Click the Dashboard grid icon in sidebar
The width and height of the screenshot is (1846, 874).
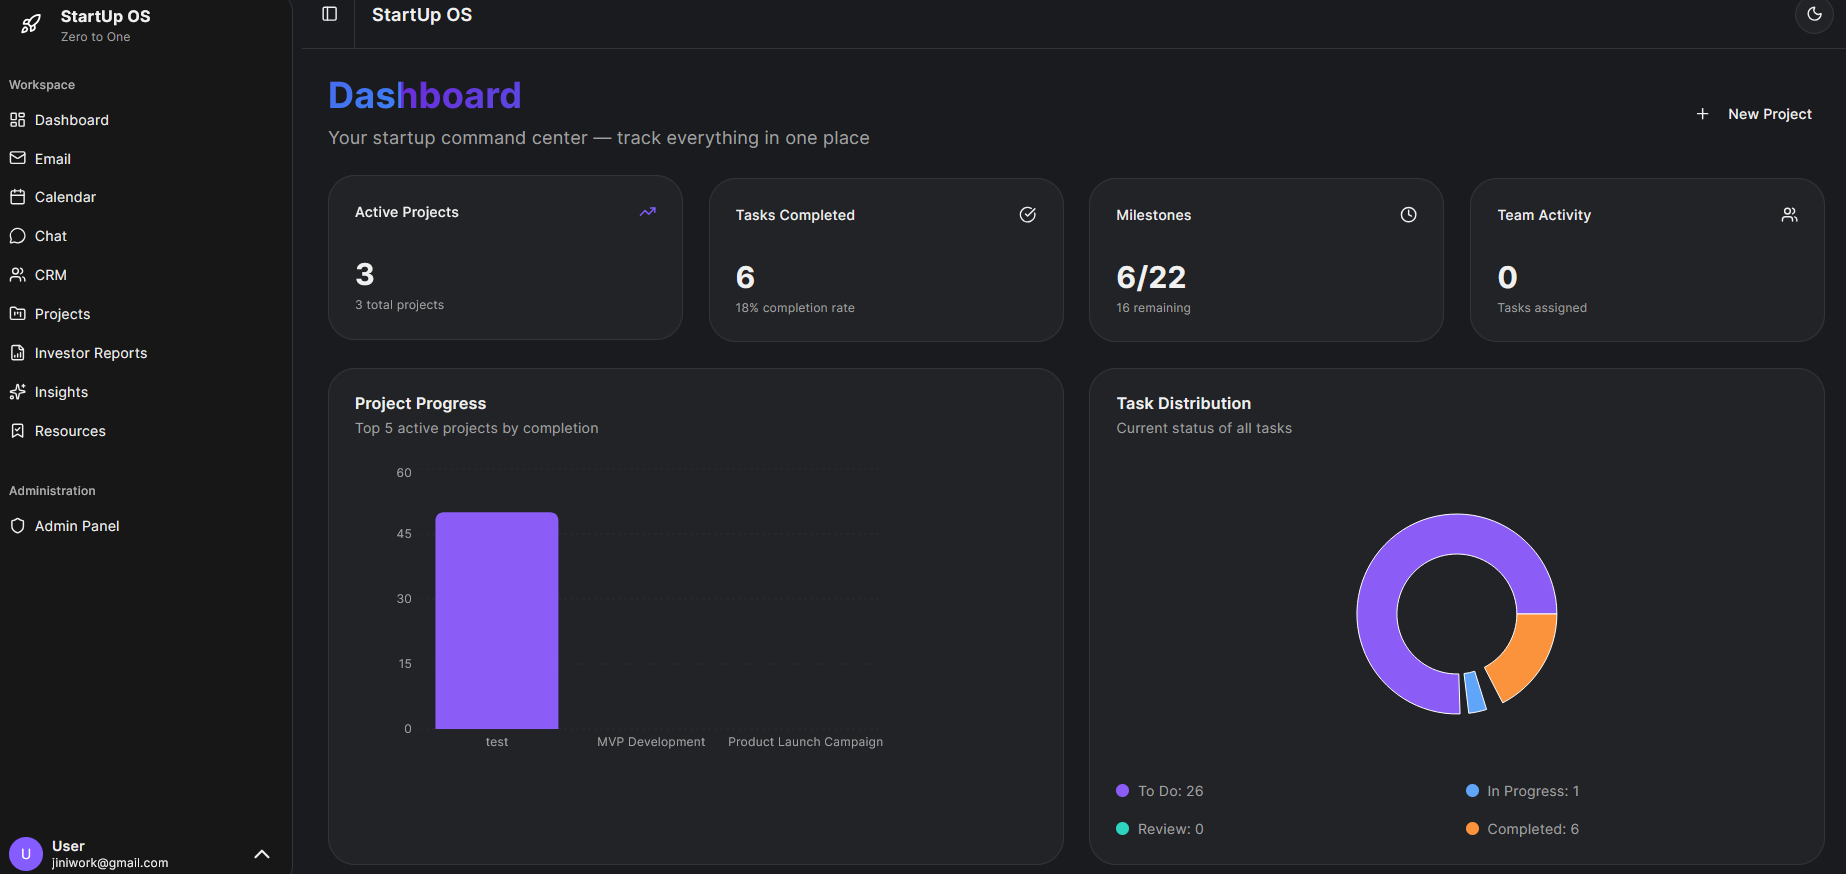coord(17,120)
